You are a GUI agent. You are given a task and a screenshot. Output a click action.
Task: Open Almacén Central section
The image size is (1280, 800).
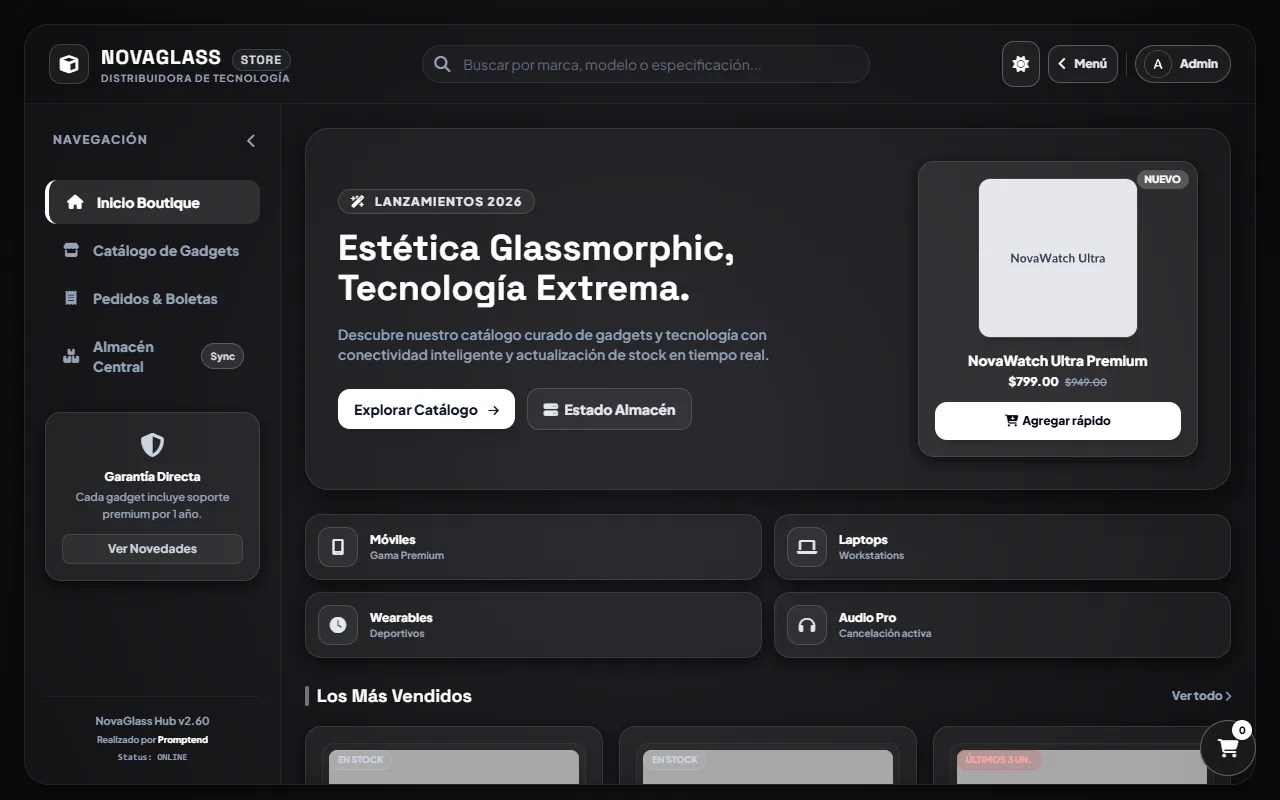(152, 356)
